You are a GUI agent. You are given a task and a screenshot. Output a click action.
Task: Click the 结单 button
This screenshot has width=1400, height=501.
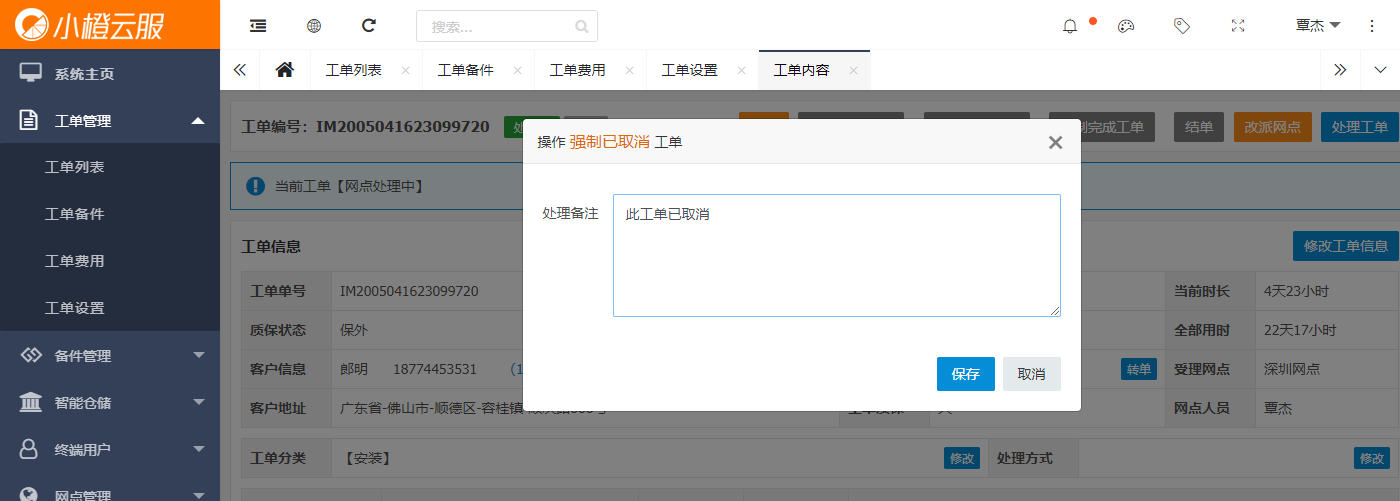point(1199,127)
